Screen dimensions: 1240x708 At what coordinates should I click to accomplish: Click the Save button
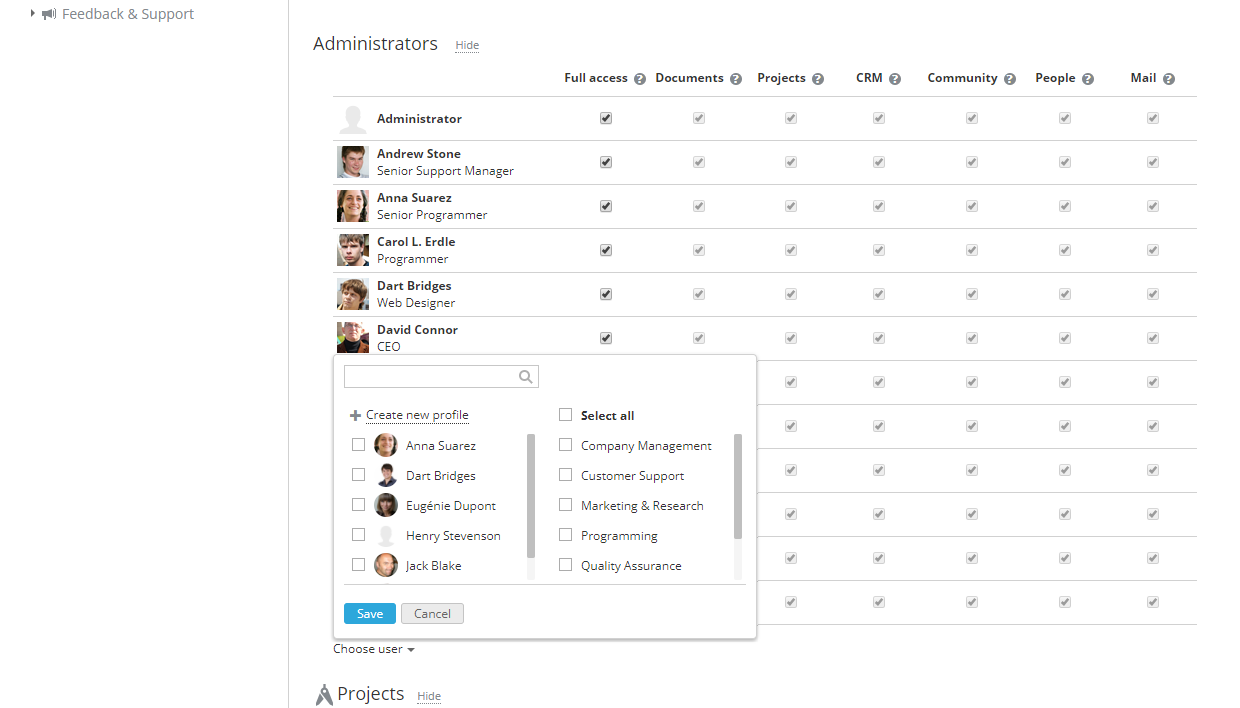[369, 613]
